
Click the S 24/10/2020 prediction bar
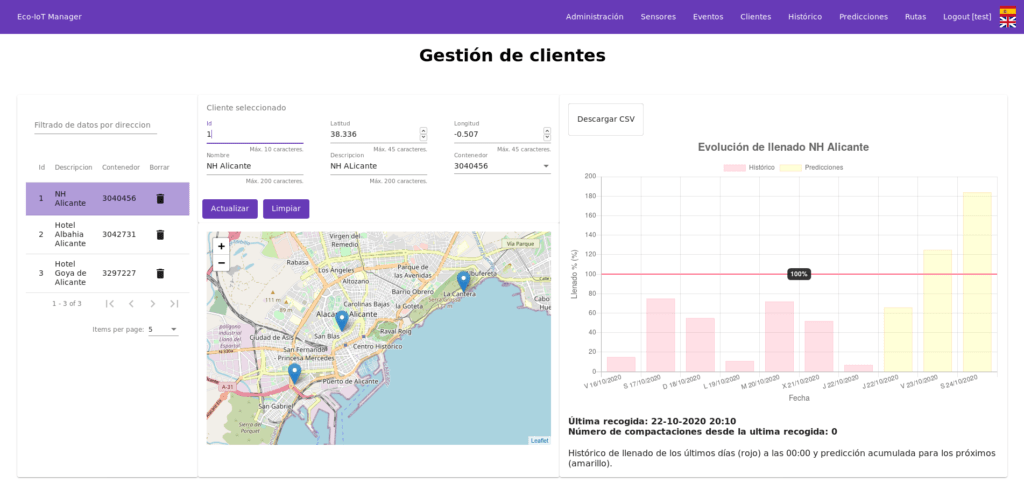click(977, 282)
